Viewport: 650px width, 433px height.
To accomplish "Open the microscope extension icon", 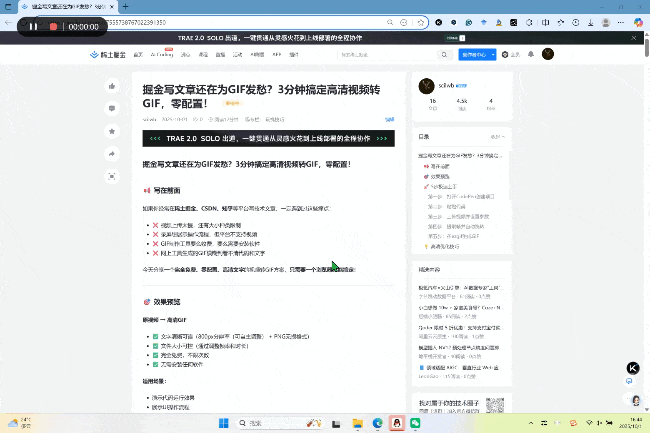I will click(x=499, y=22).
